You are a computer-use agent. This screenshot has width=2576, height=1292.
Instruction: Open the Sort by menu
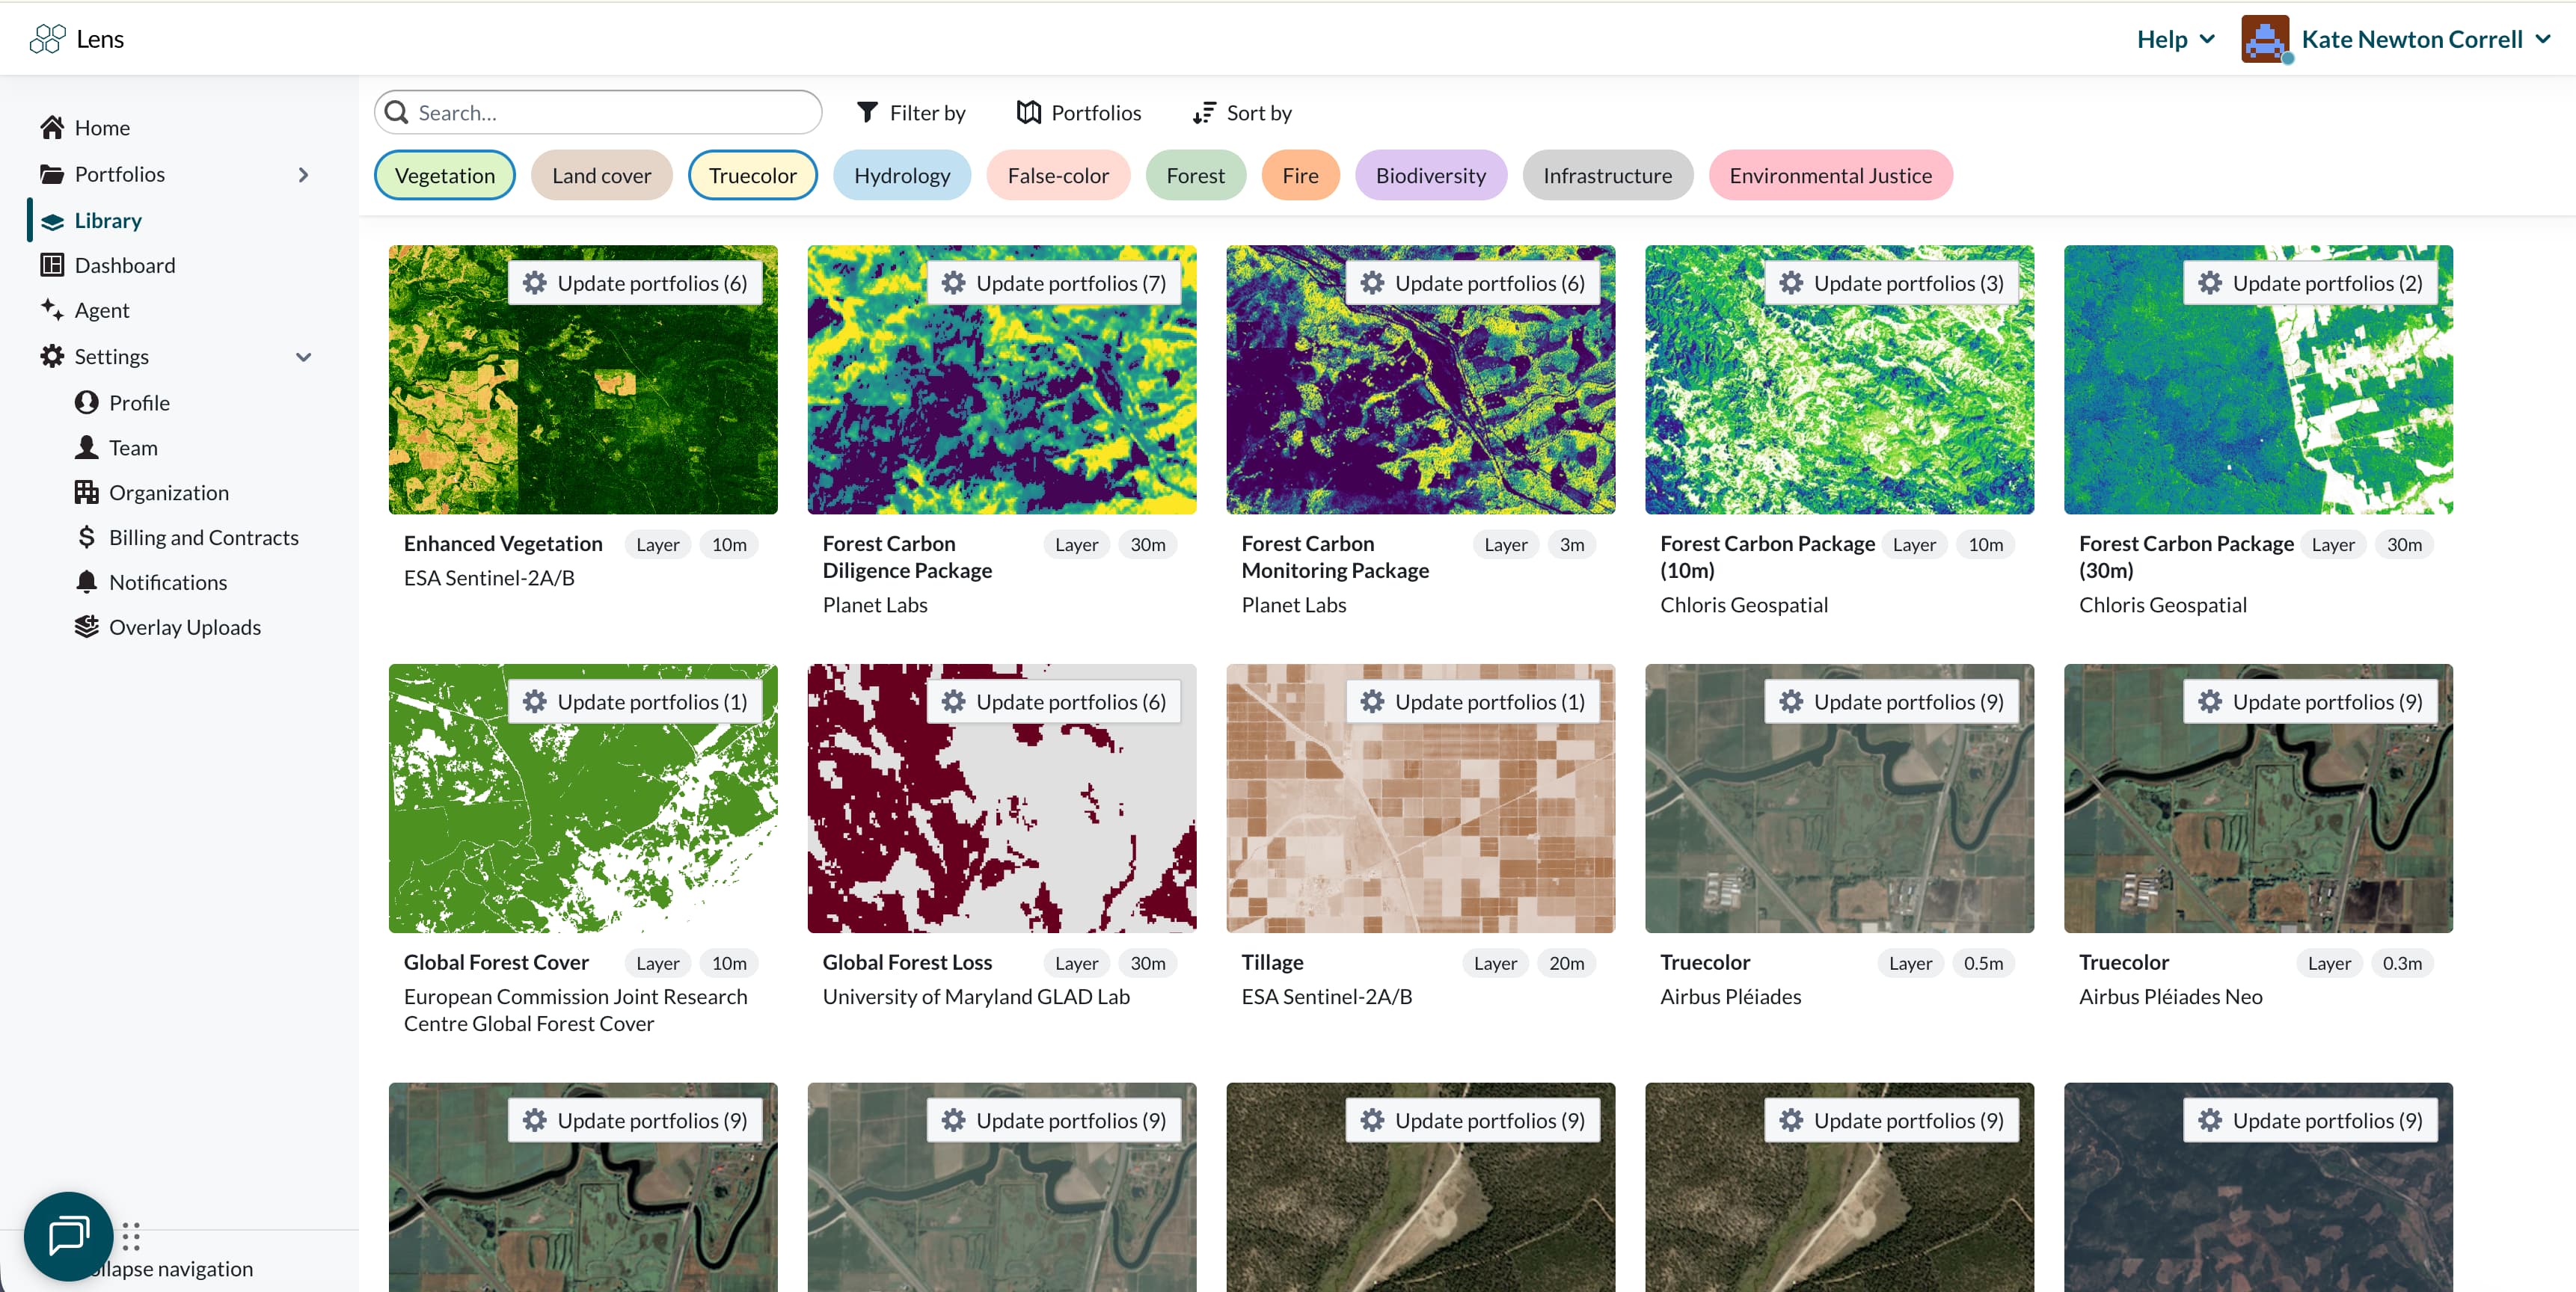click(x=1242, y=112)
